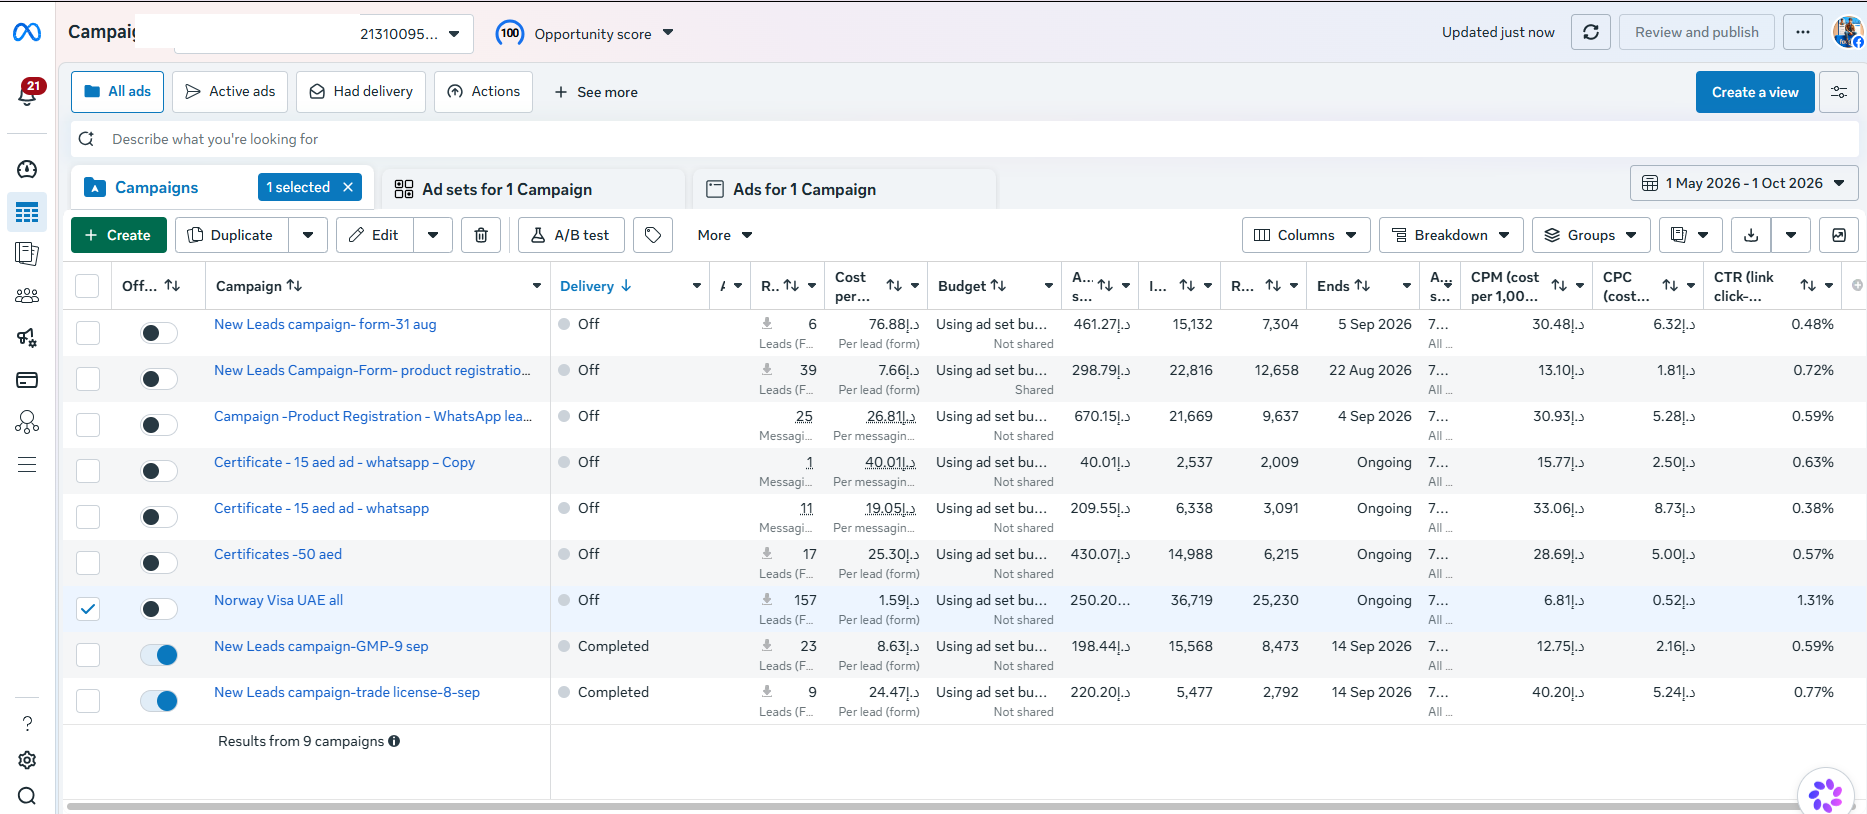Viewport: 1867px width, 814px height.
Task: Click the sidebar Search magnifier icon
Action: click(27, 796)
